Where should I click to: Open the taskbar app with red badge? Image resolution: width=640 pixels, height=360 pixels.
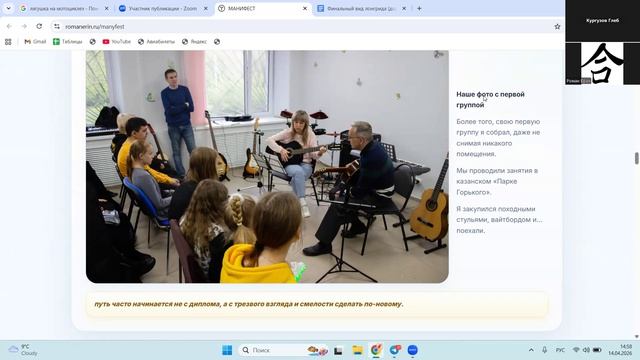(x=395, y=350)
